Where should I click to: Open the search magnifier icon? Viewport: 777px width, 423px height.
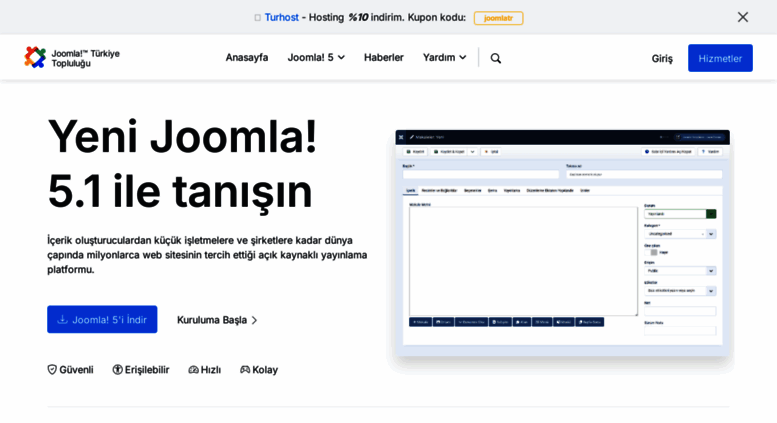(496, 58)
